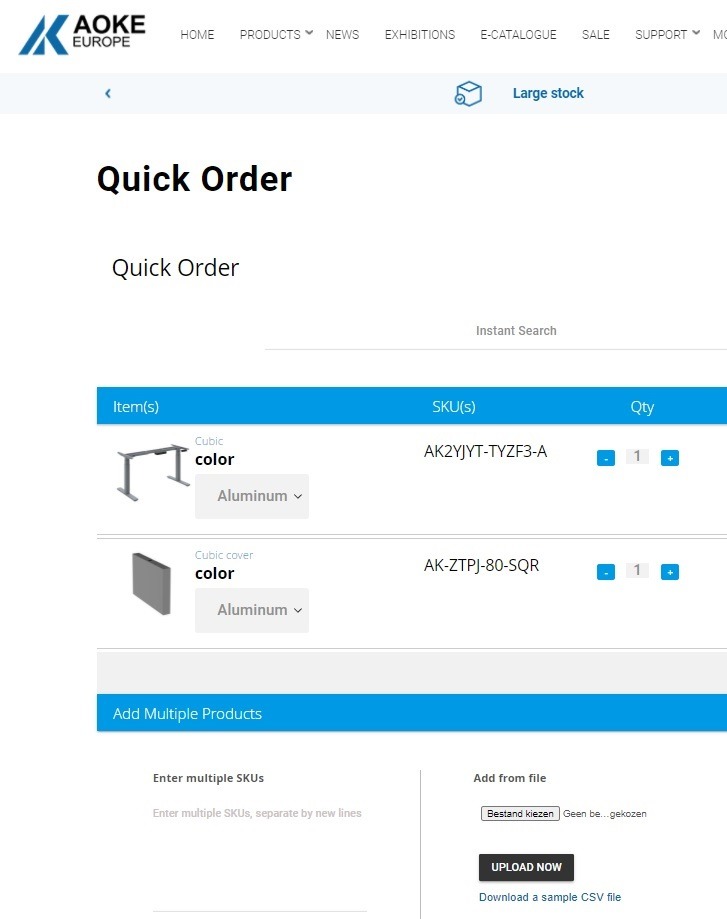Open the E-Catalogue menu item
The image size is (727, 919).
tap(518, 35)
